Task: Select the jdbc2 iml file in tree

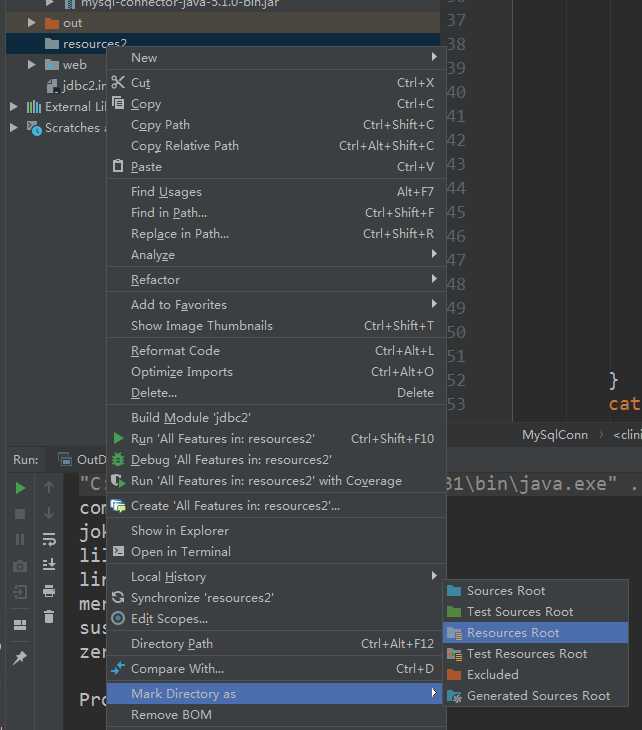Action: (x=77, y=86)
